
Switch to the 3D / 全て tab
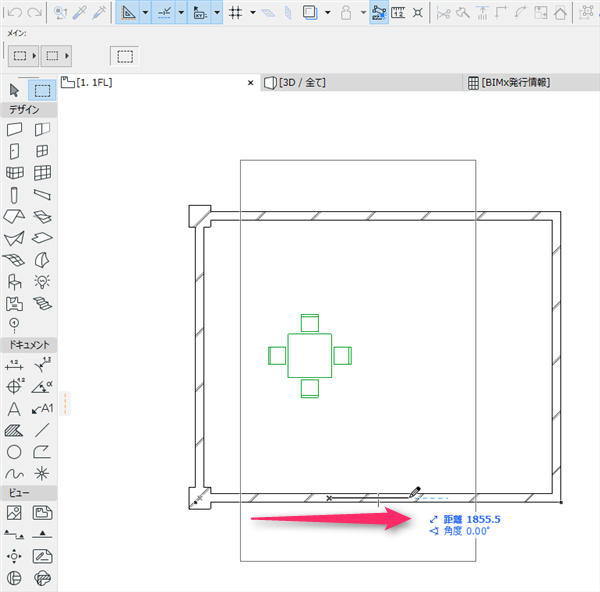(302, 83)
